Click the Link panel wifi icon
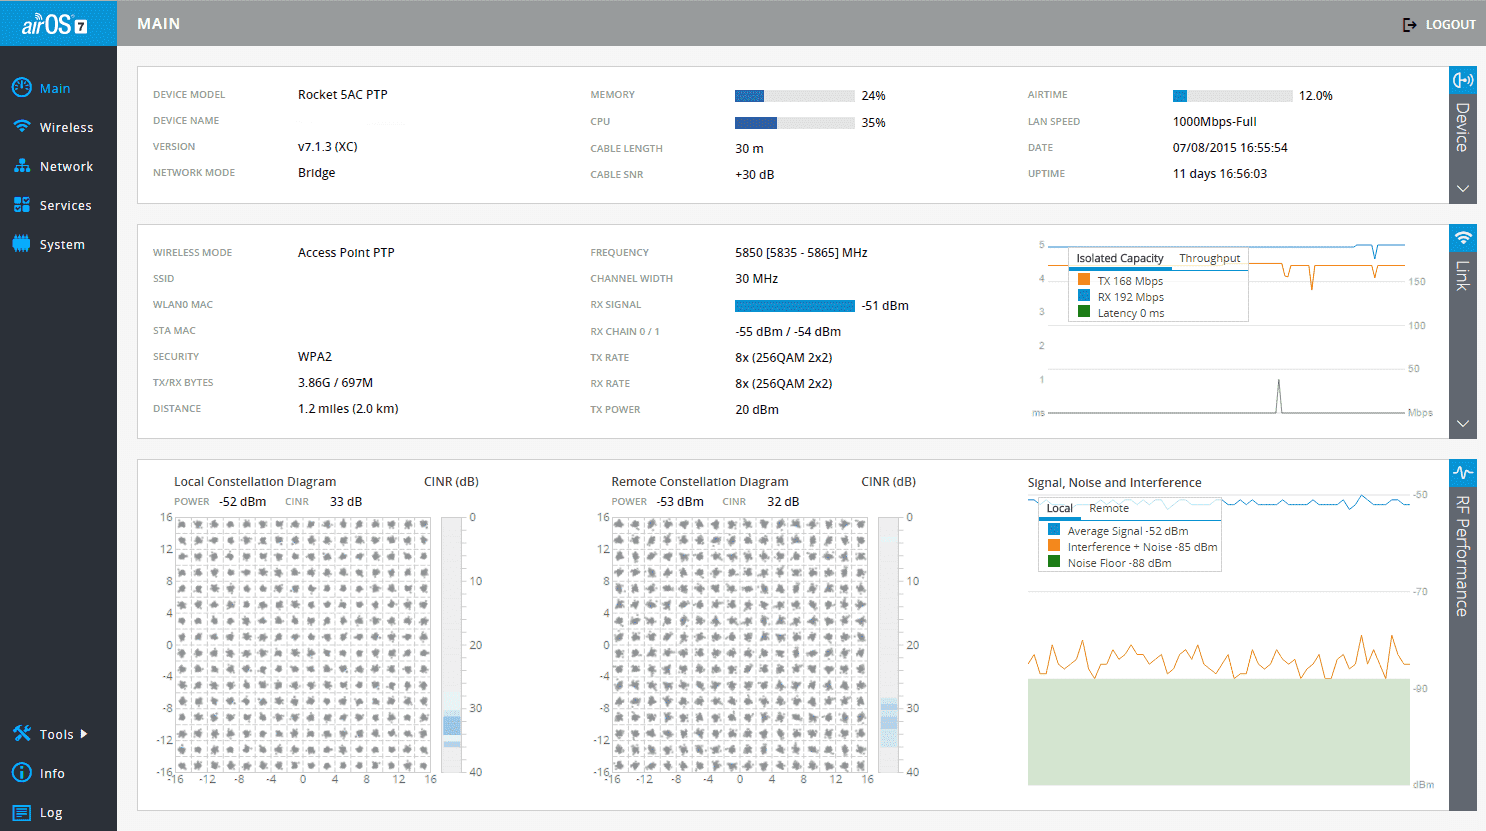Viewport: 1486px width, 831px height. coord(1462,238)
